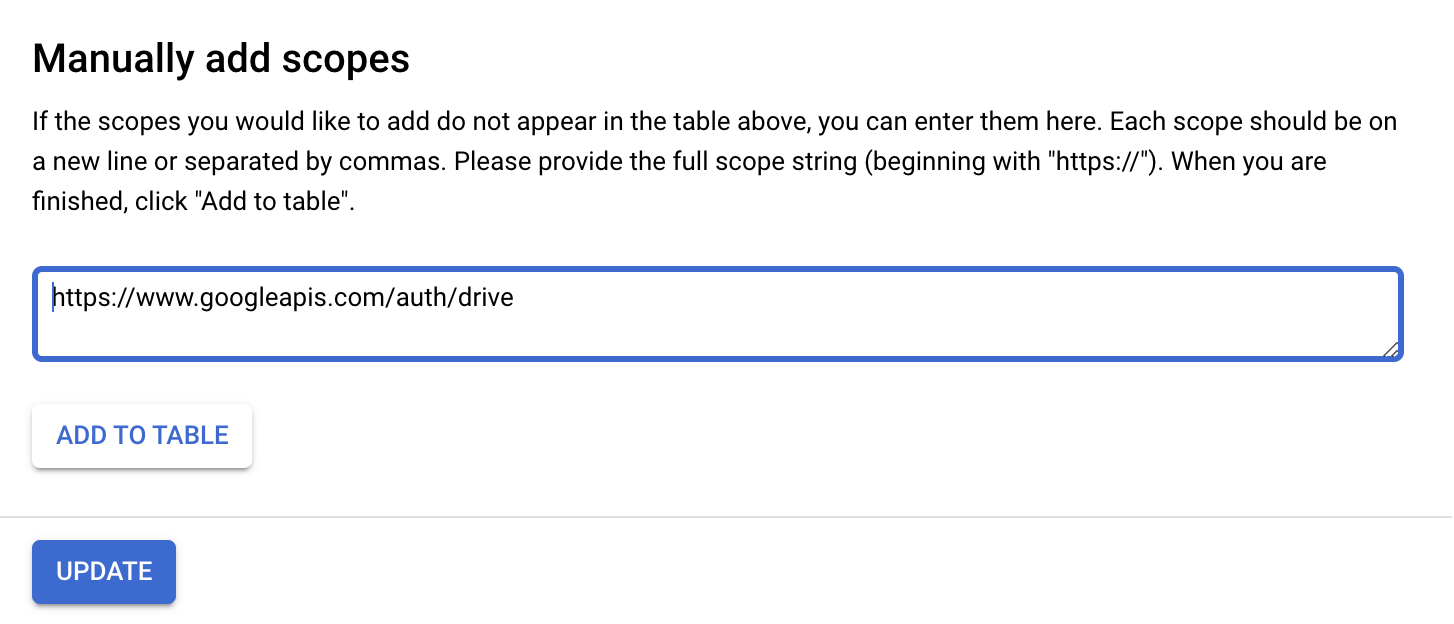Click the quoted "https://" in the instructions
1454x624 pixels.
1092,161
